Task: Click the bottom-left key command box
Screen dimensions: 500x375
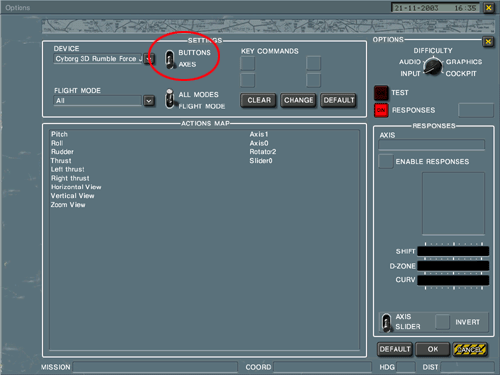Action: [247, 80]
